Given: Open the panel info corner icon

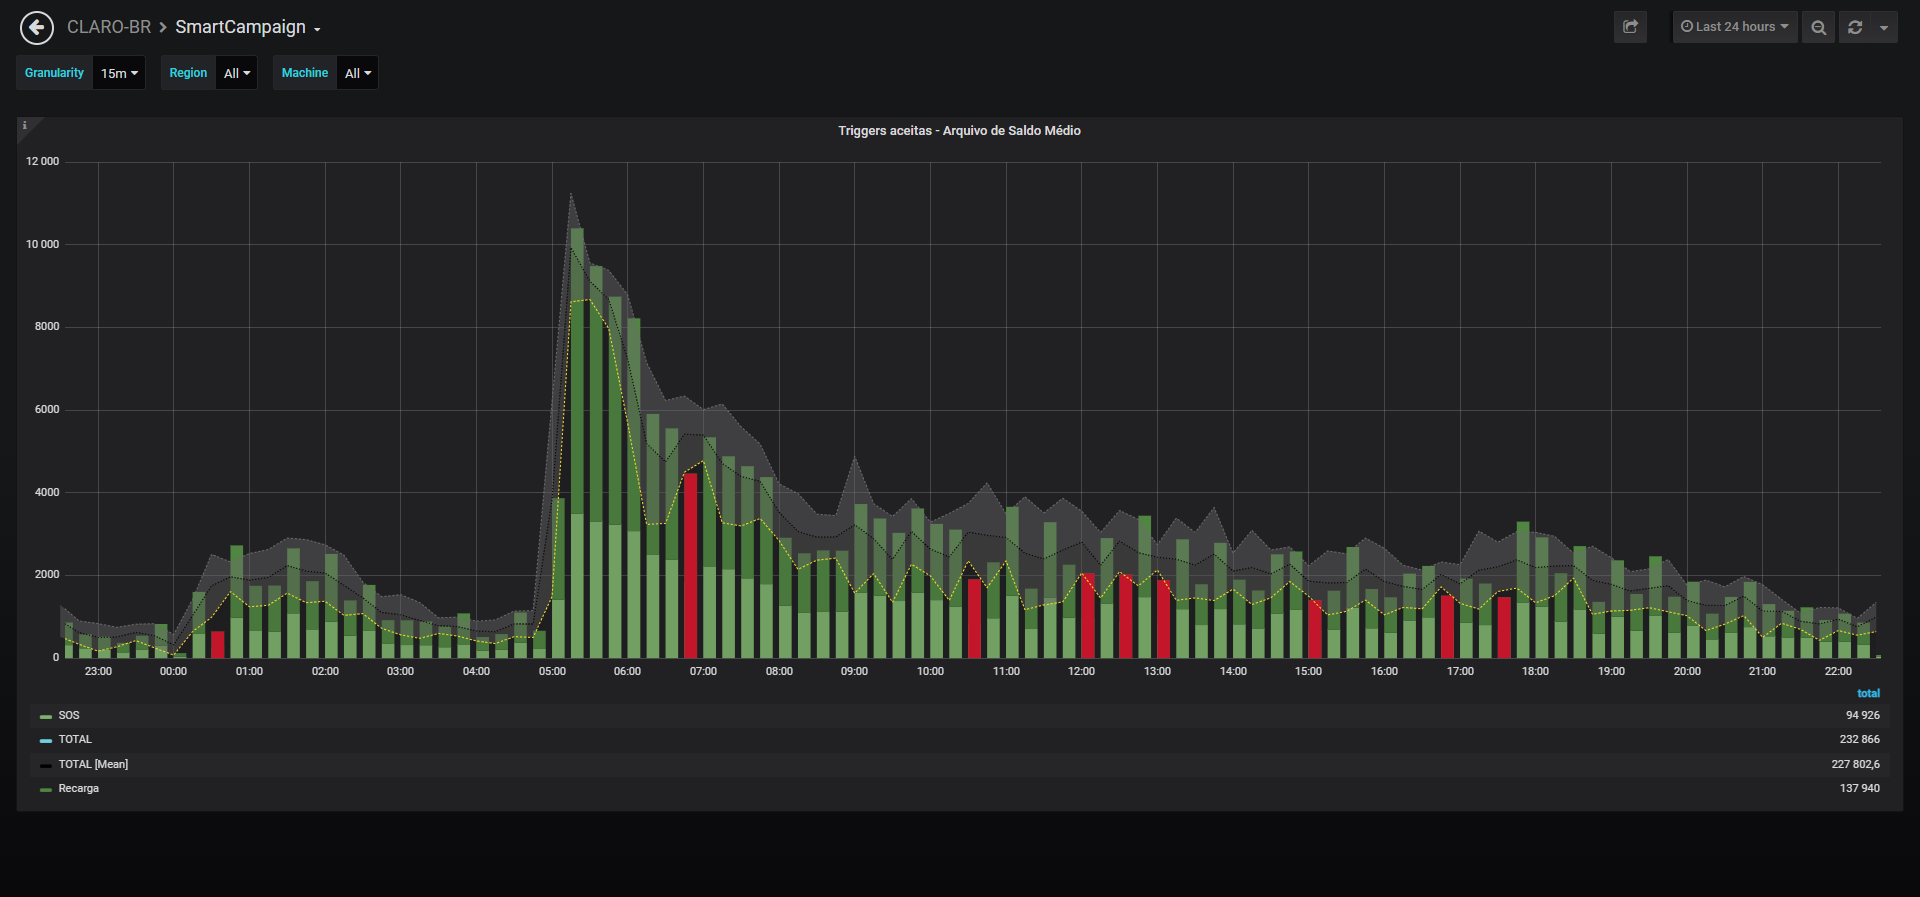Looking at the screenshot, I should tap(25, 126).
